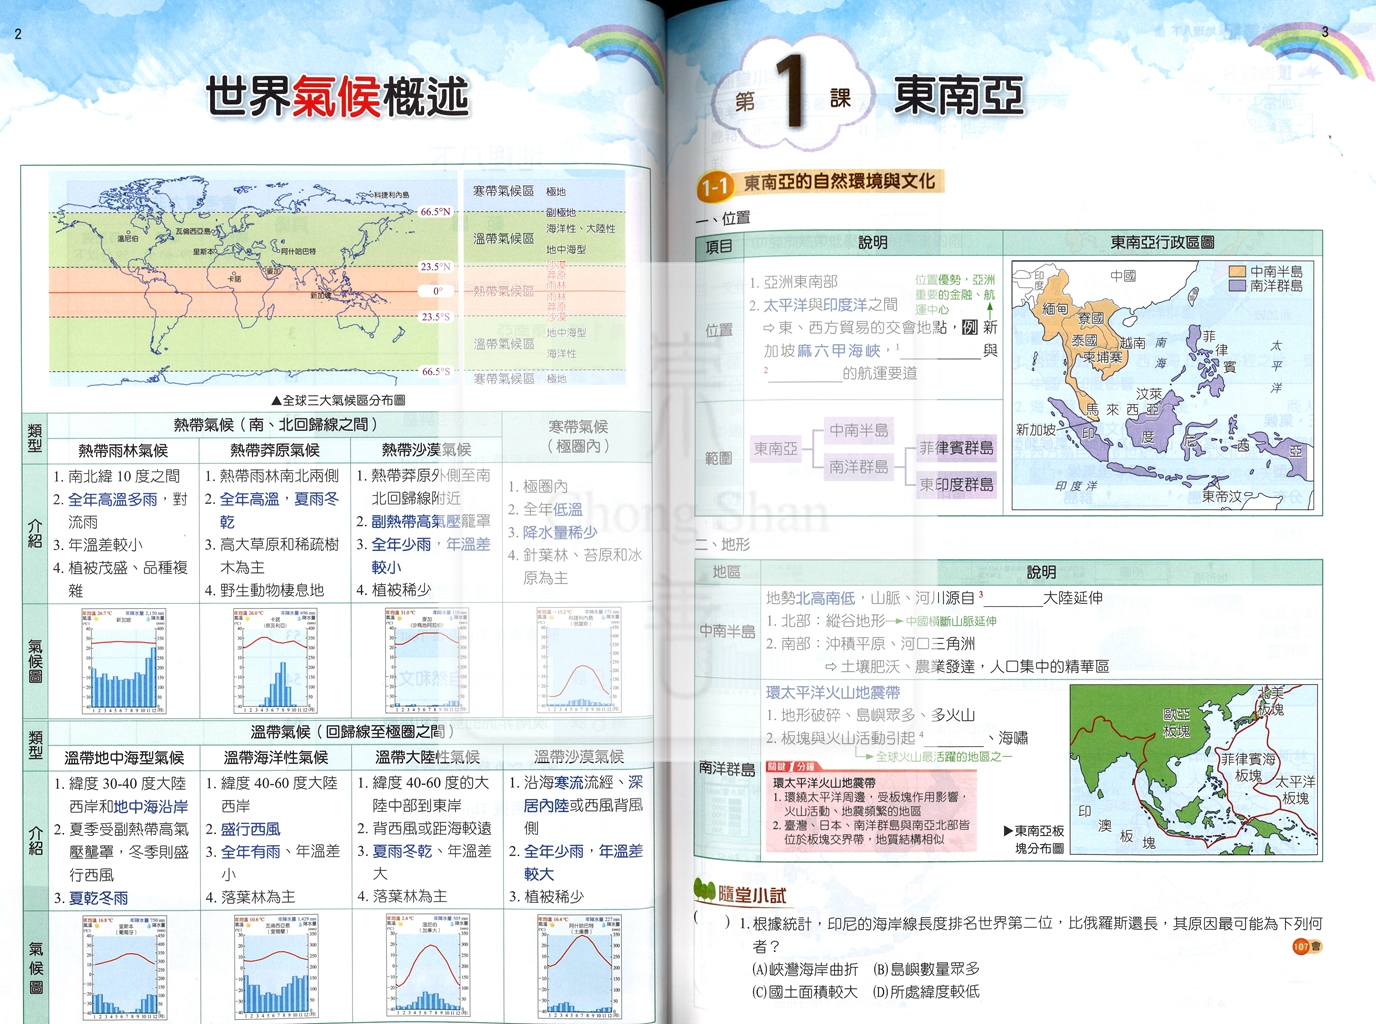Click the 溫帶氣候（回歸線至極圈之間）header
This screenshot has width=1376, height=1024.
point(352,732)
